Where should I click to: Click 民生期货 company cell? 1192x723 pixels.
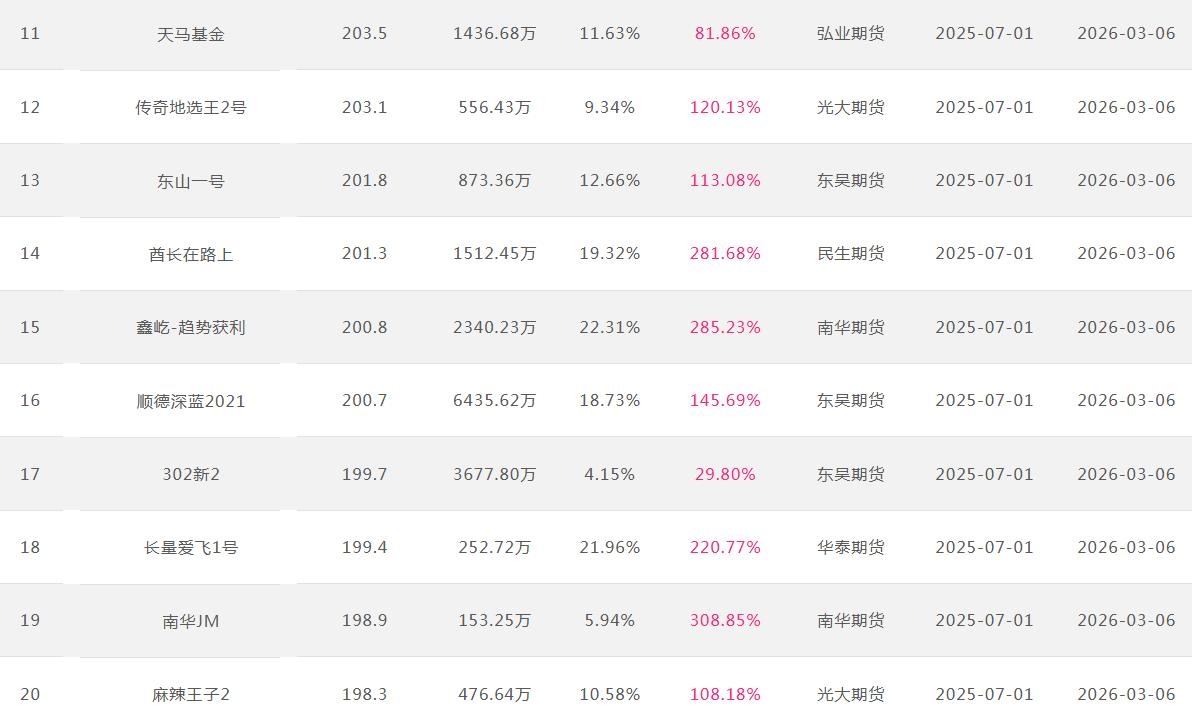click(x=850, y=254)
